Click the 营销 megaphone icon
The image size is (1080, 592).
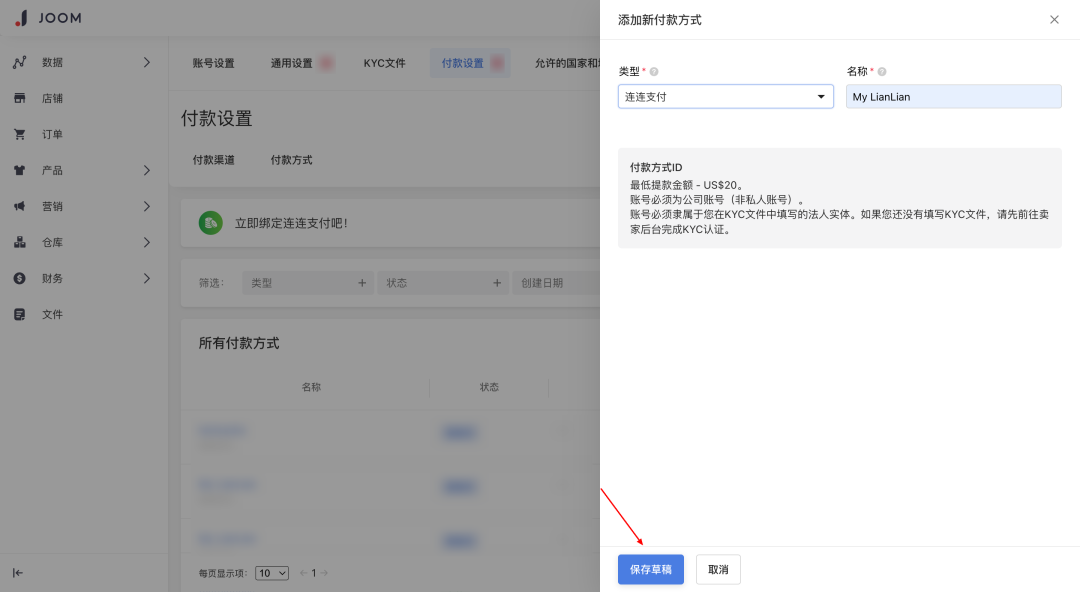[x=21, y=205]
